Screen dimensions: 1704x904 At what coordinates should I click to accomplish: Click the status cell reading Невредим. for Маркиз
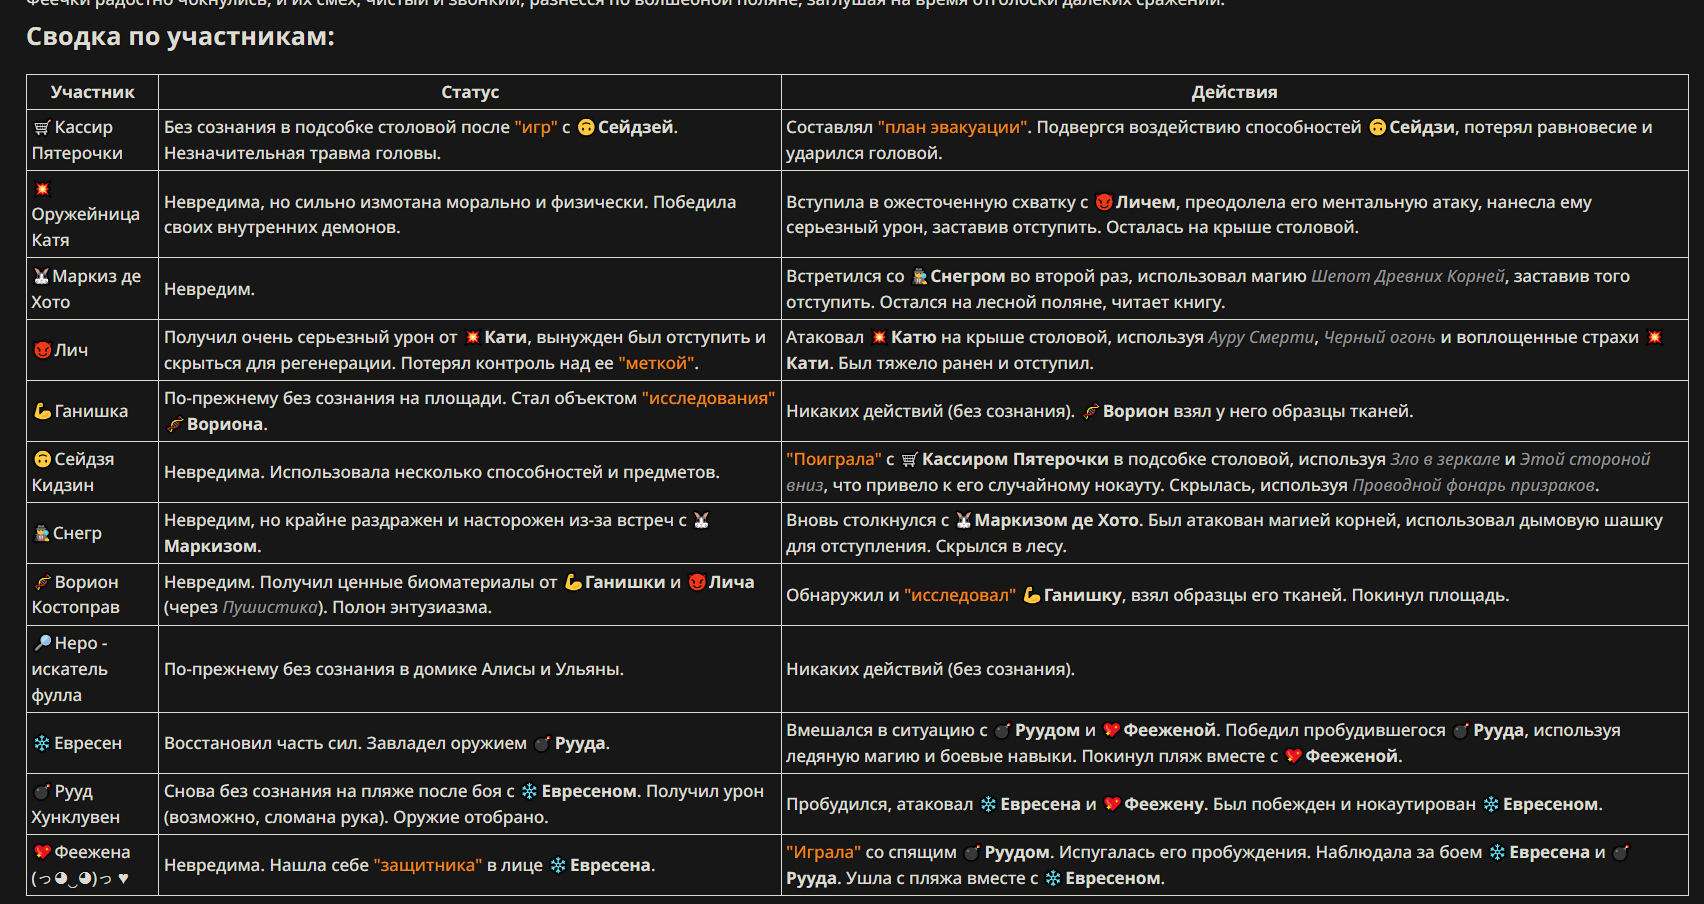pos(469,289)
